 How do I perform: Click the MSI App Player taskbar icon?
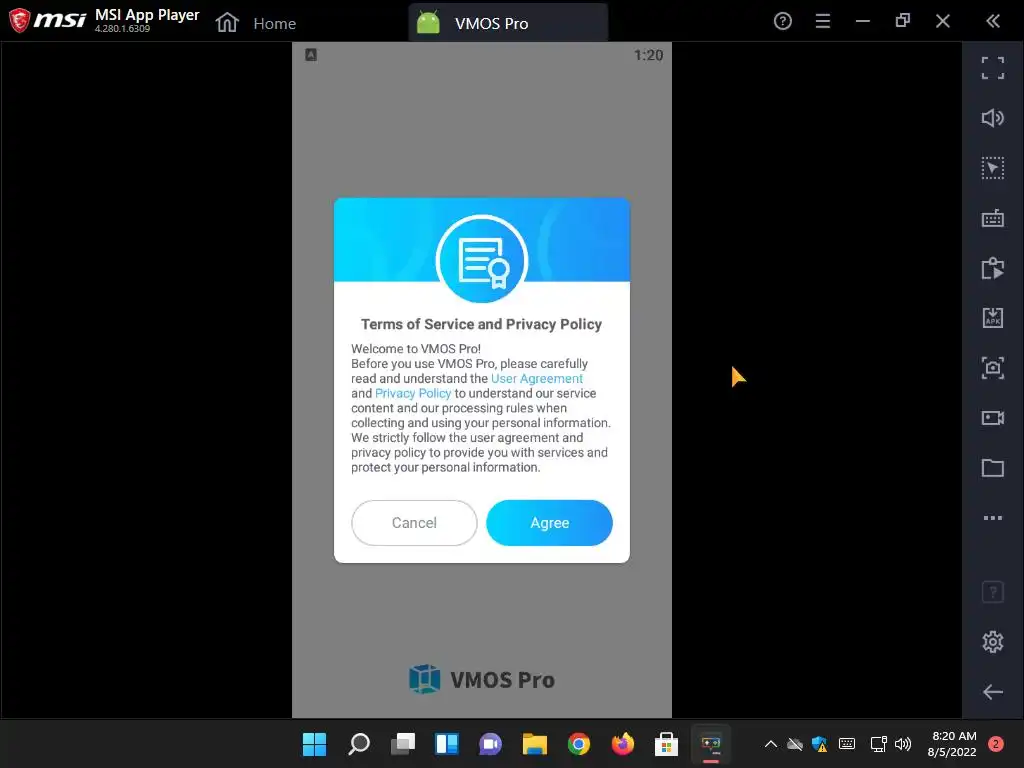coord(711,744)
